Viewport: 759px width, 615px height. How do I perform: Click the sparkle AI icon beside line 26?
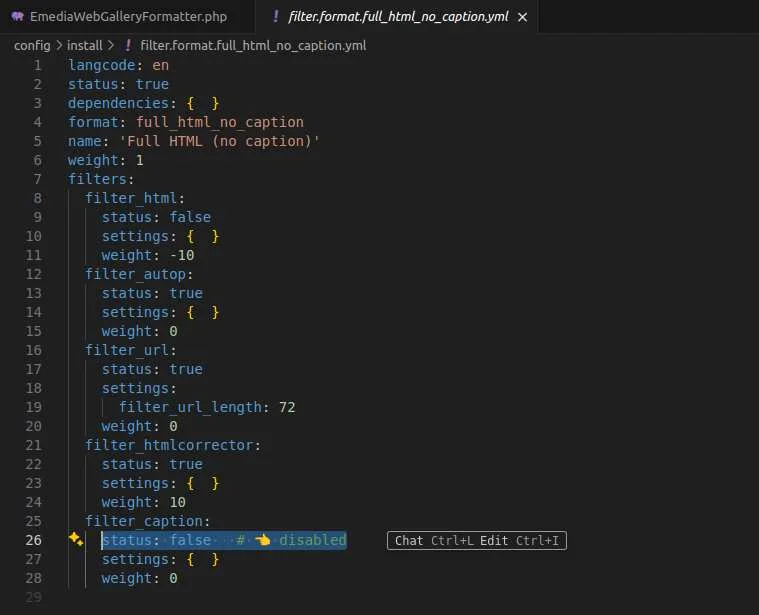[x=75, y=539]
